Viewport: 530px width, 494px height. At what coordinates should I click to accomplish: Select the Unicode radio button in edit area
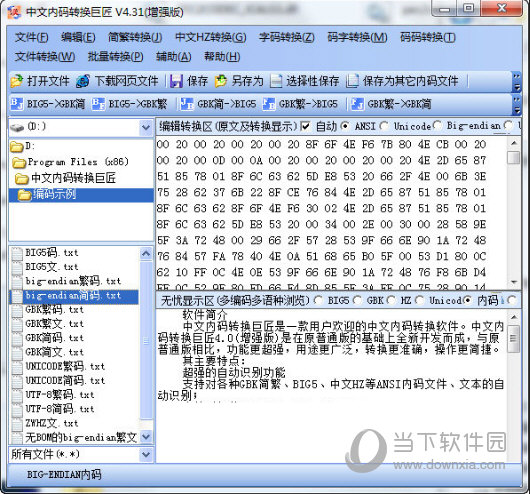click(384, 126)
